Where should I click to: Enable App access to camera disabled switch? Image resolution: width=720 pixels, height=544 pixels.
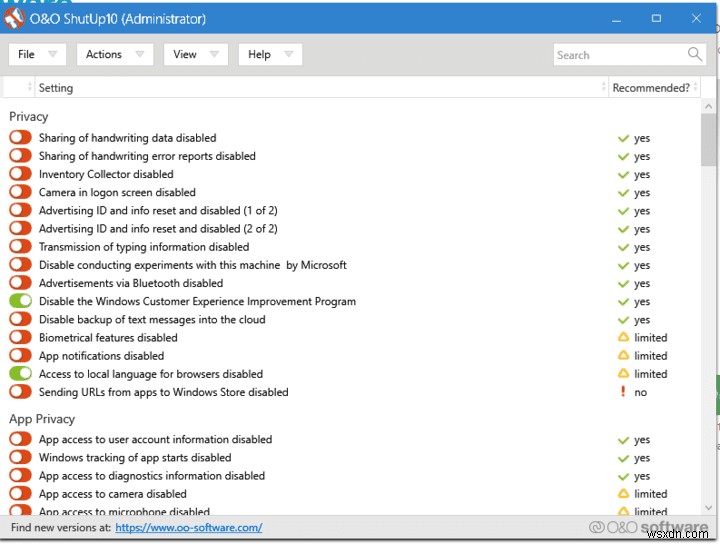(20, 494)
